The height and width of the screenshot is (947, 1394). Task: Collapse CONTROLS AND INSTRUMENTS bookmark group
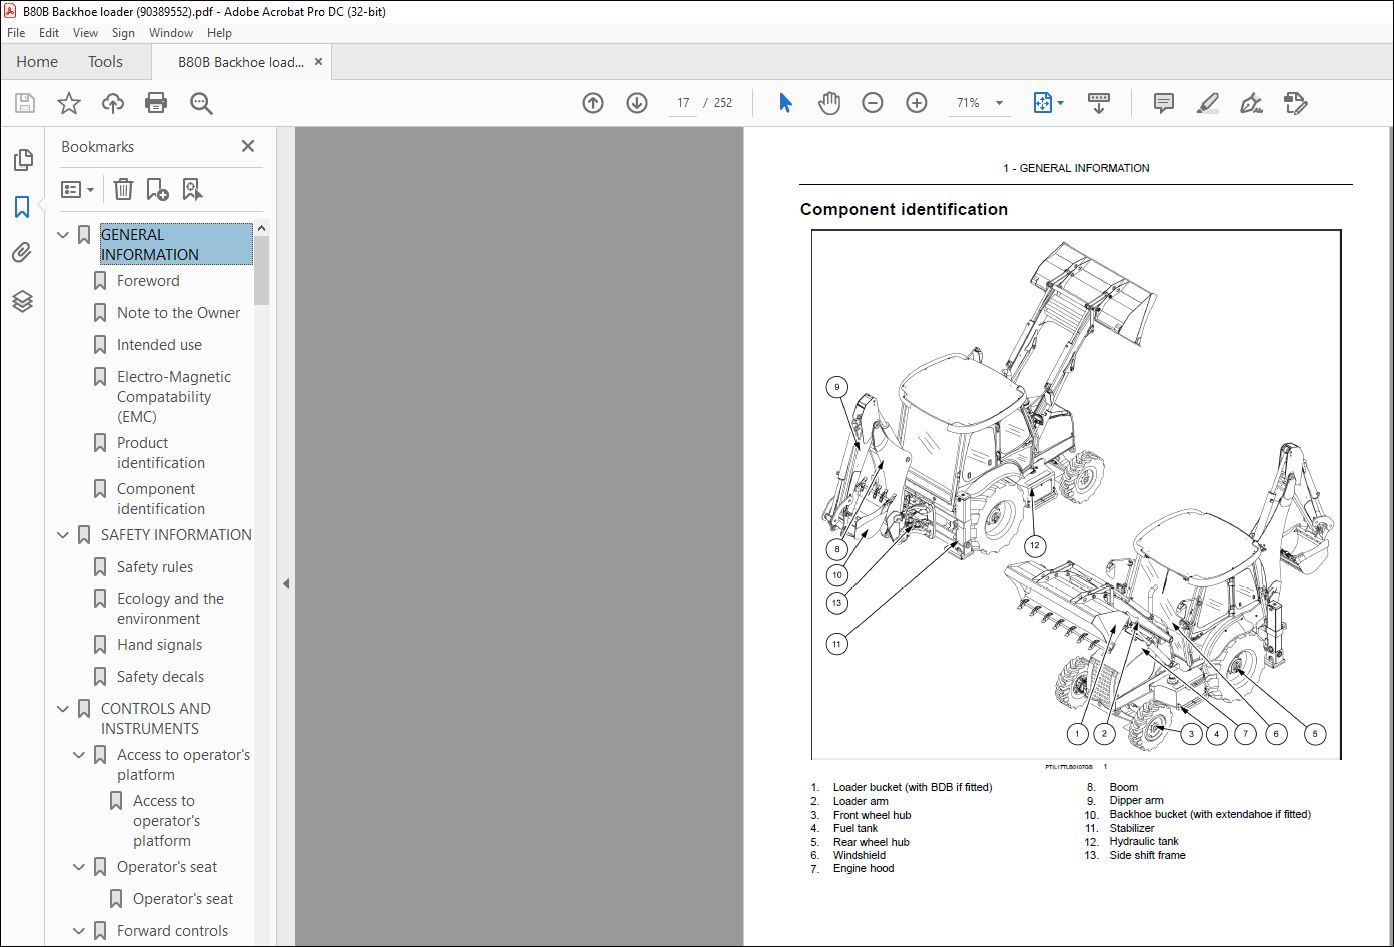63,709
